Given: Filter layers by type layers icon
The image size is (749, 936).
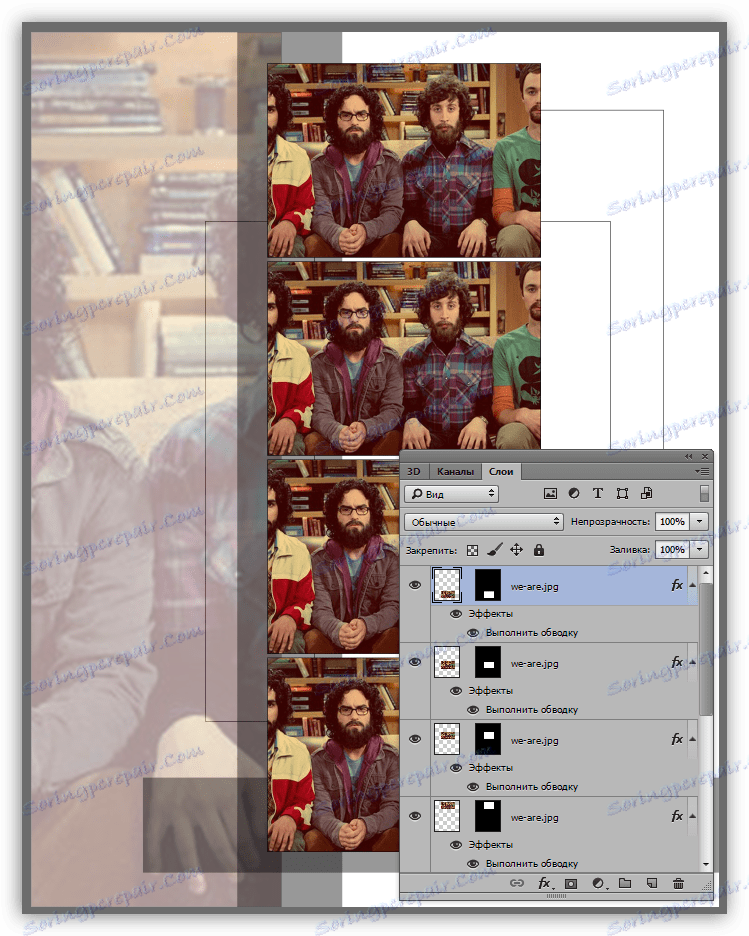Looking at the screenshot, I should click(x=597, y=494).
